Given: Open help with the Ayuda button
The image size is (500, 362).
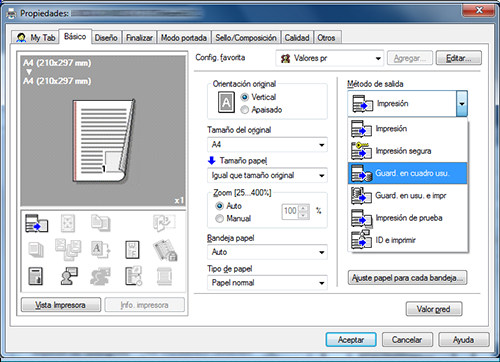Looking at the screenshot, I should click(x=463, y=340).
